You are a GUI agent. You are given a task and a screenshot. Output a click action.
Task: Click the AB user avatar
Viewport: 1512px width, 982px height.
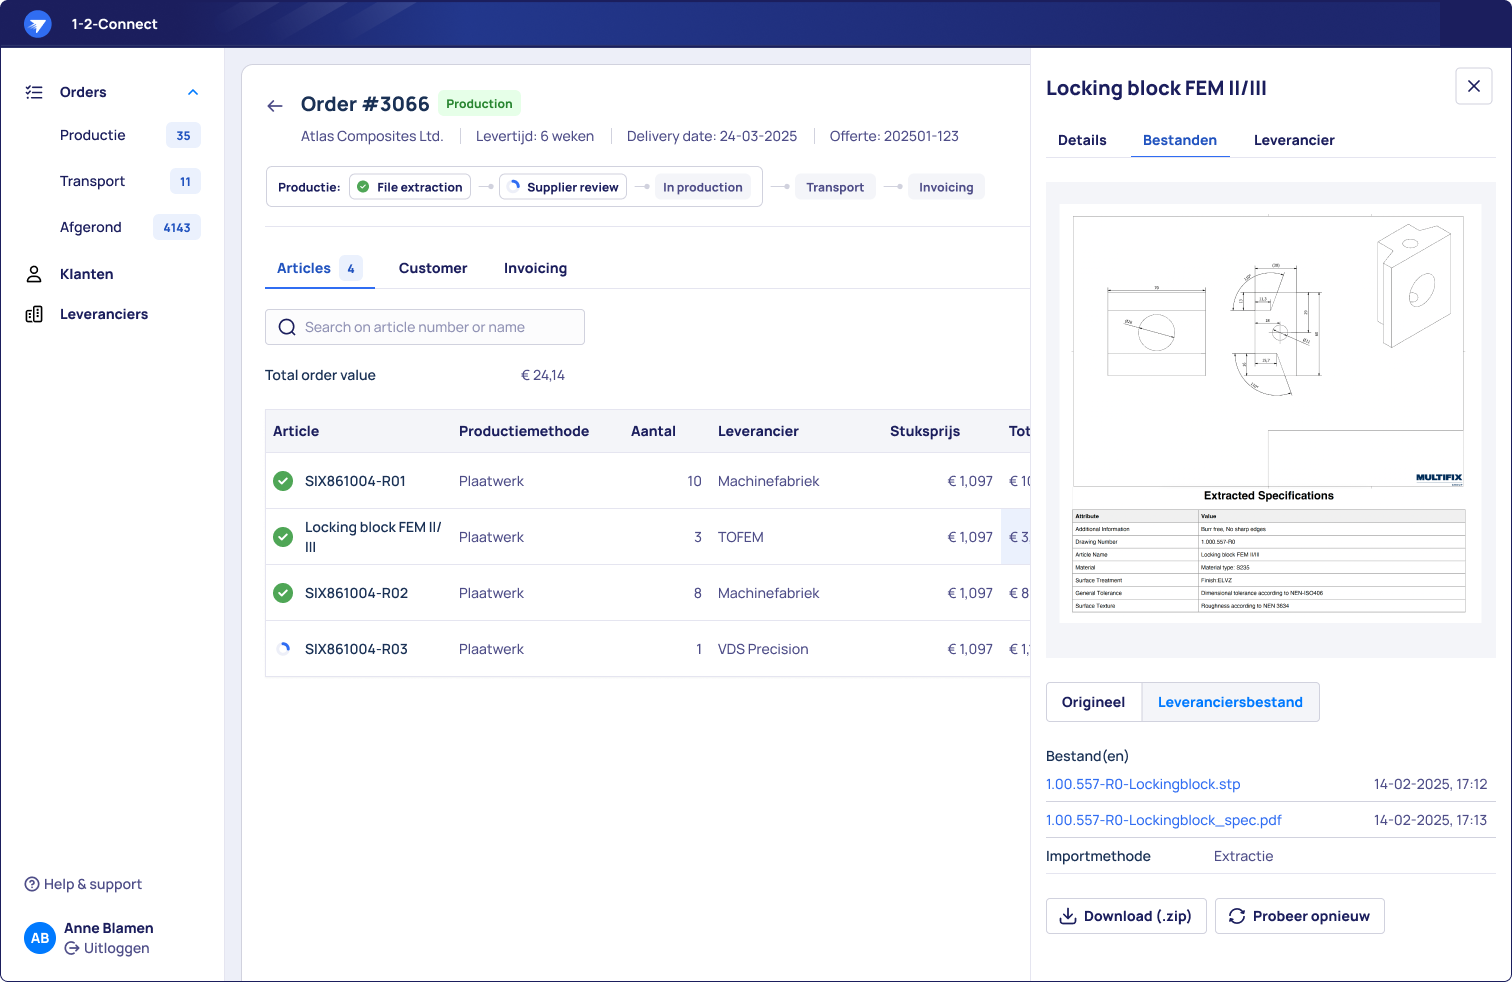point(40,938)
